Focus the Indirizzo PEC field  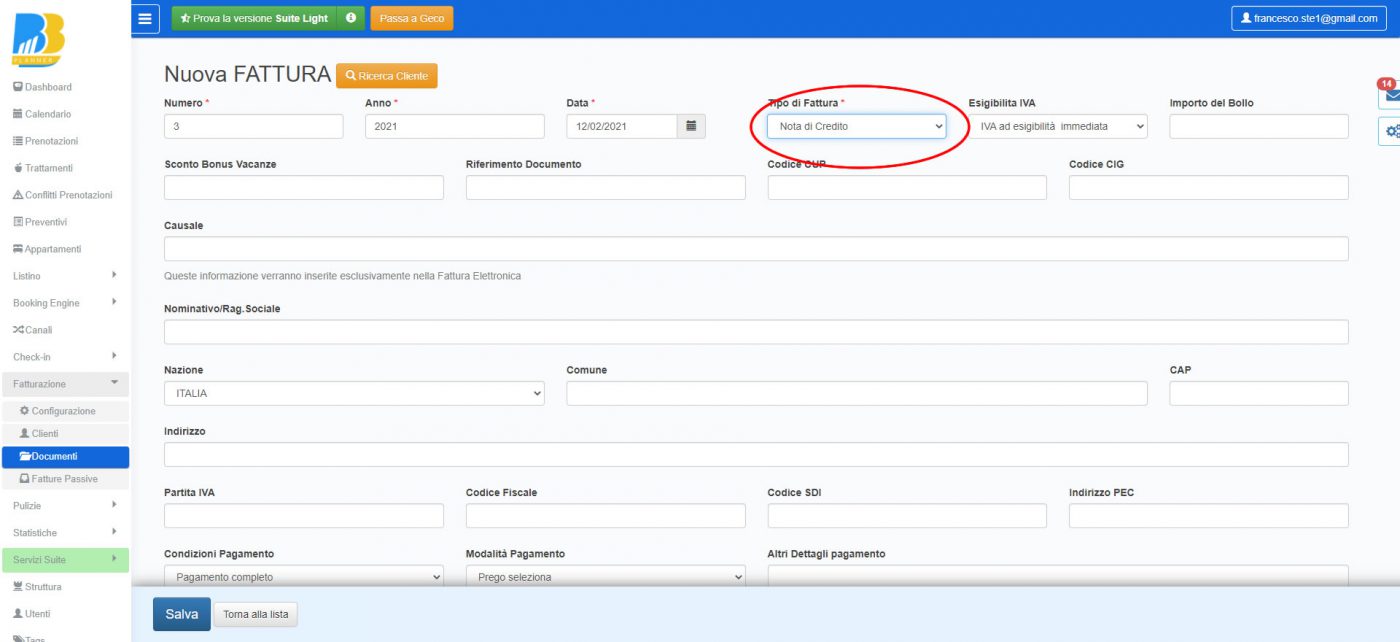pyautogui.click(x=1209, y=515)
